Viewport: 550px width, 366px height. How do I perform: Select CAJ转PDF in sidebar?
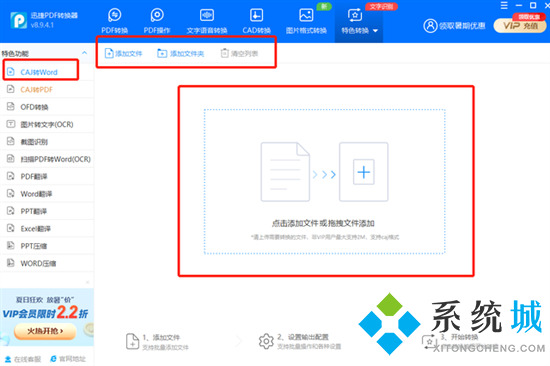[x=47, y=89]
